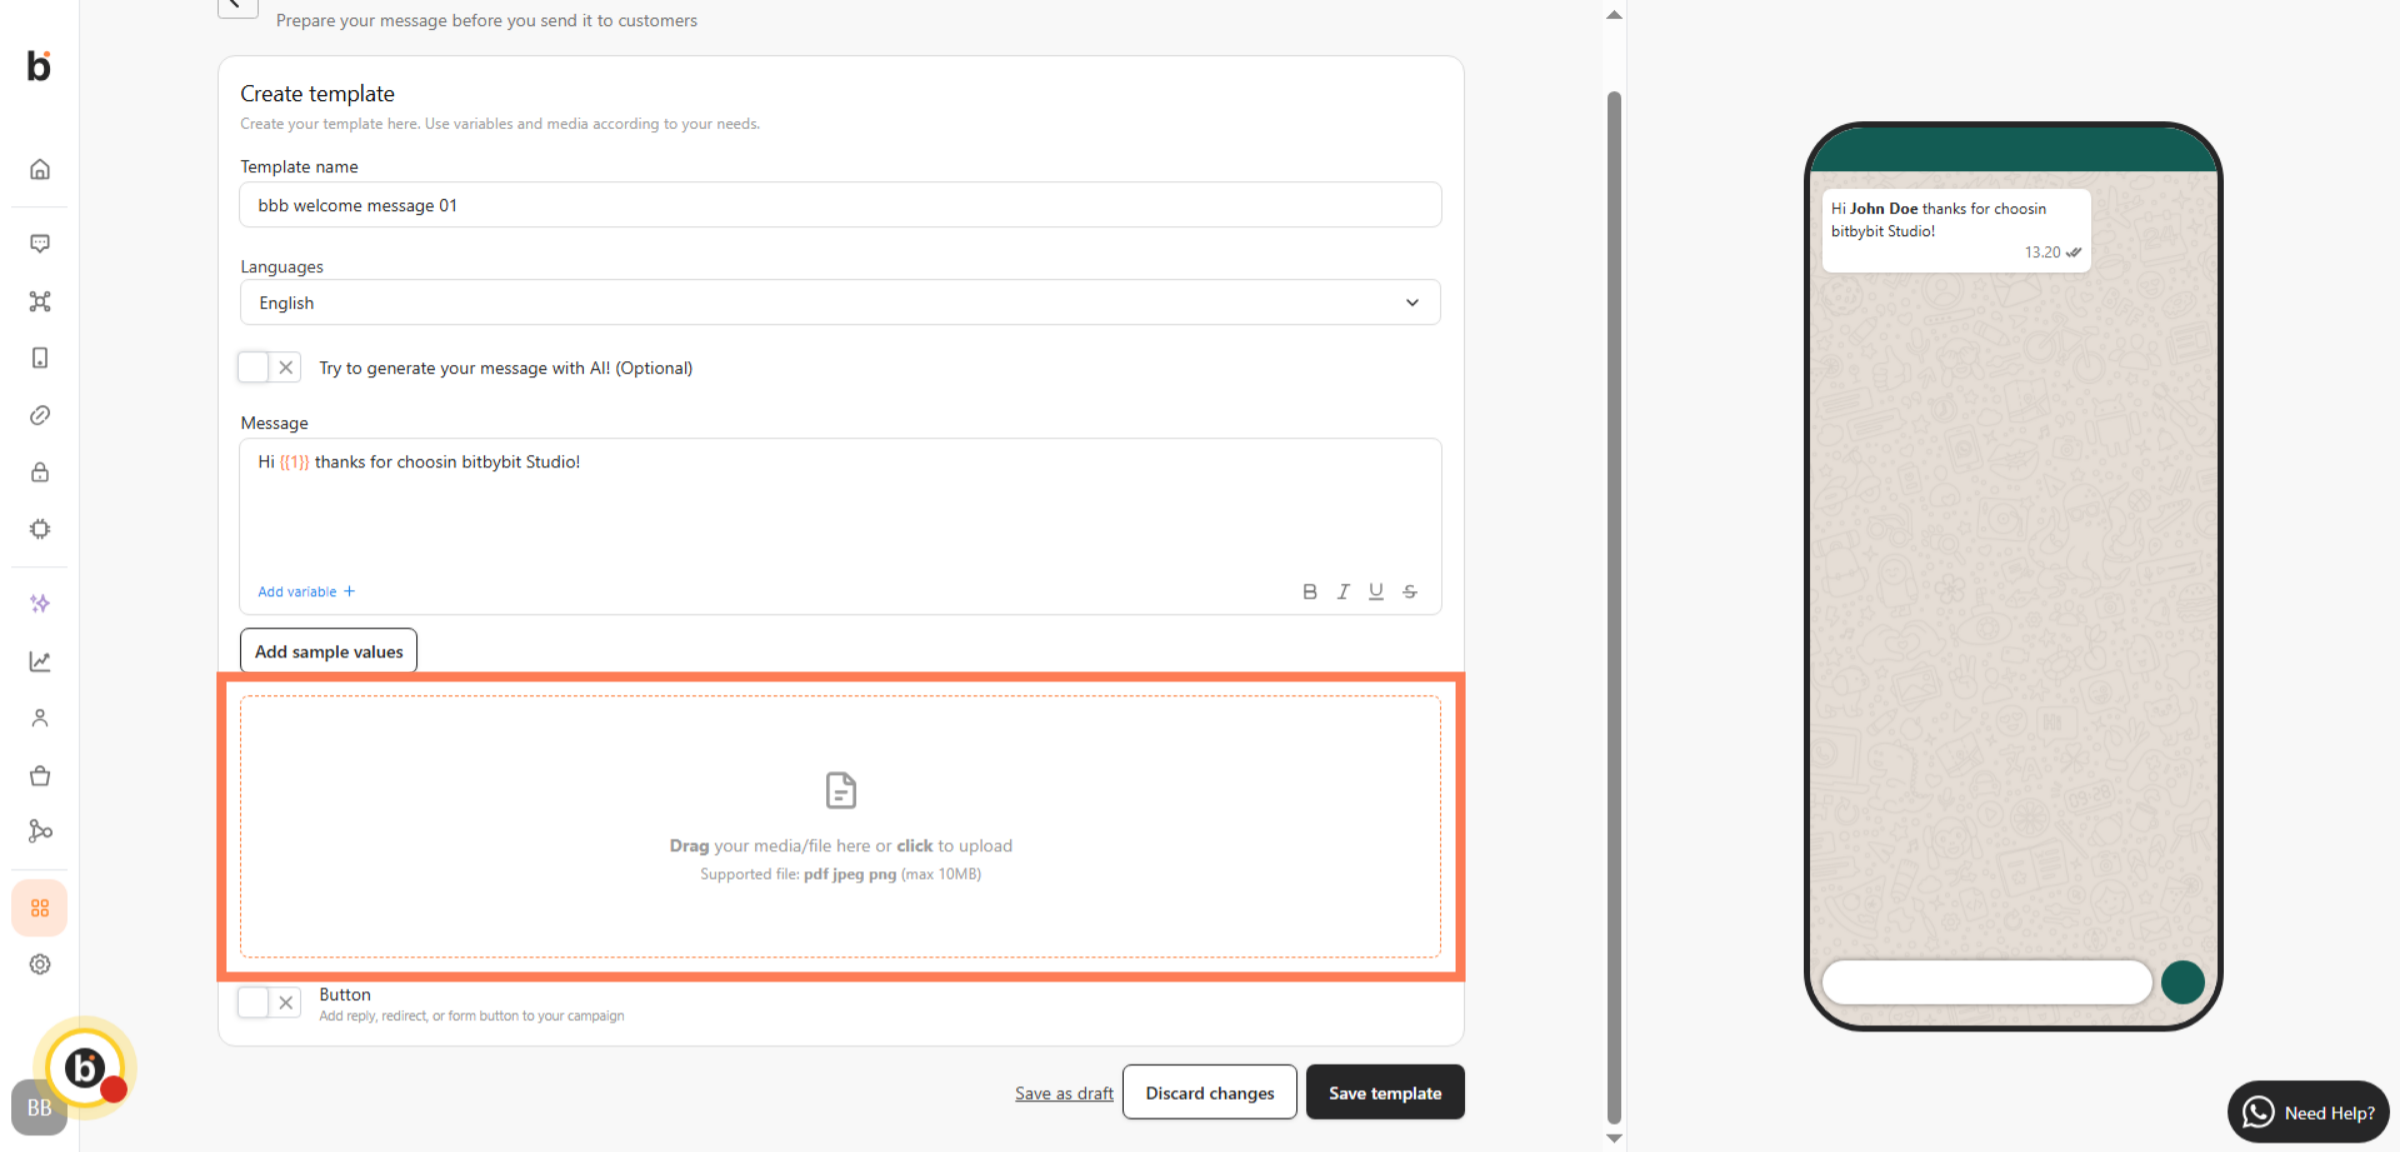Apply bold formatting to message
This screenshot has height=1152, width=2400.
click(1310, 592)
